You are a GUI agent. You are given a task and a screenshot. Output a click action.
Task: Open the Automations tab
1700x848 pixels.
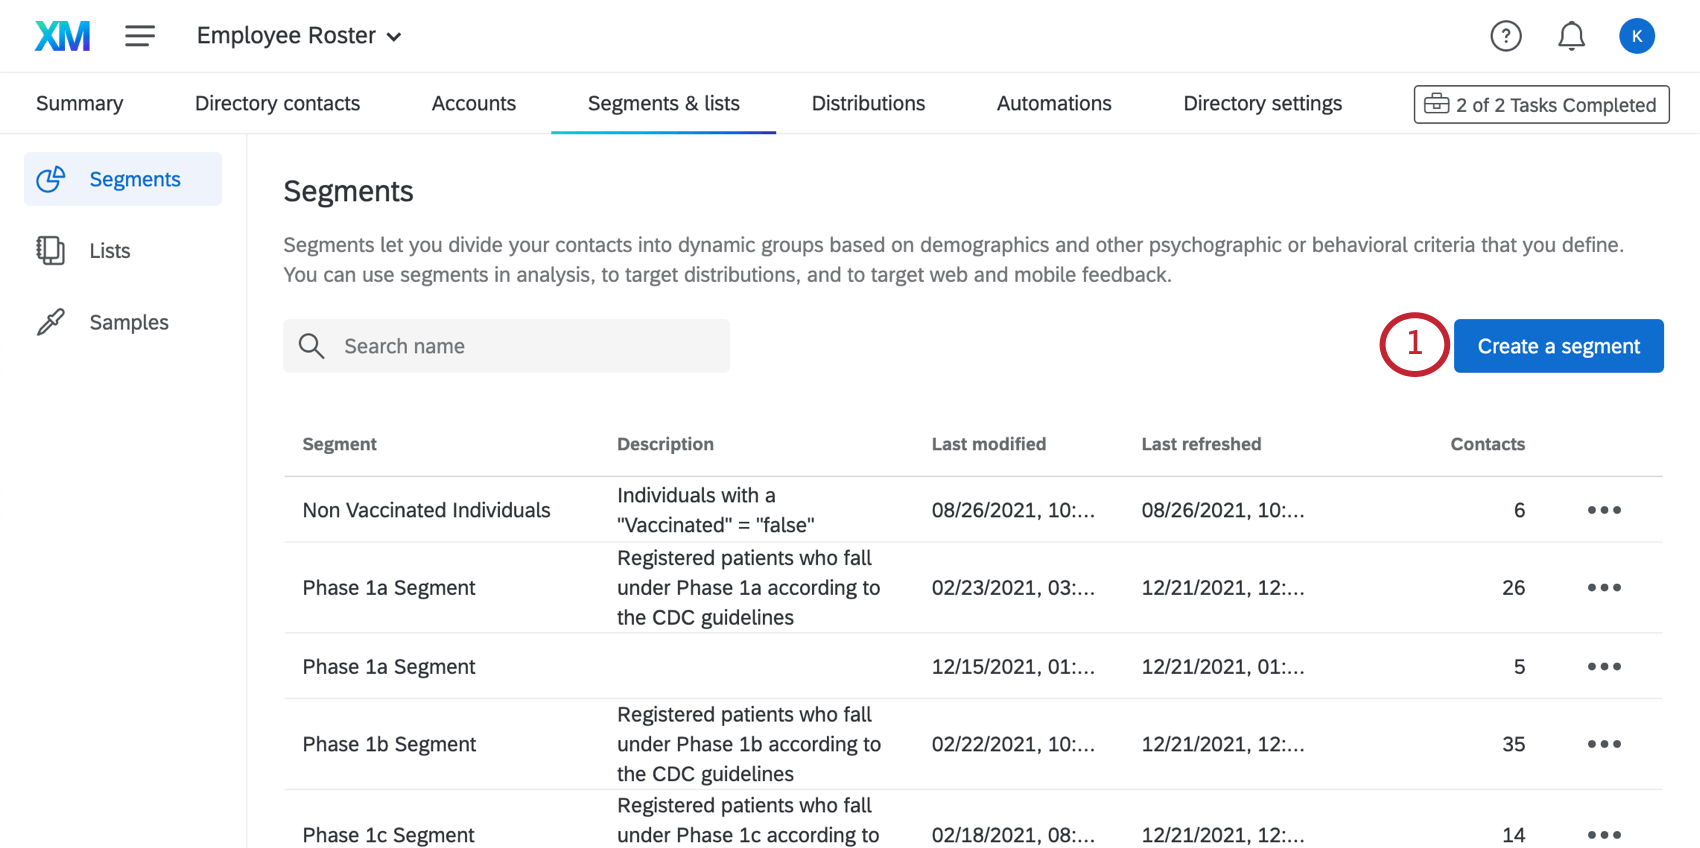click(x=1054, y=103)
